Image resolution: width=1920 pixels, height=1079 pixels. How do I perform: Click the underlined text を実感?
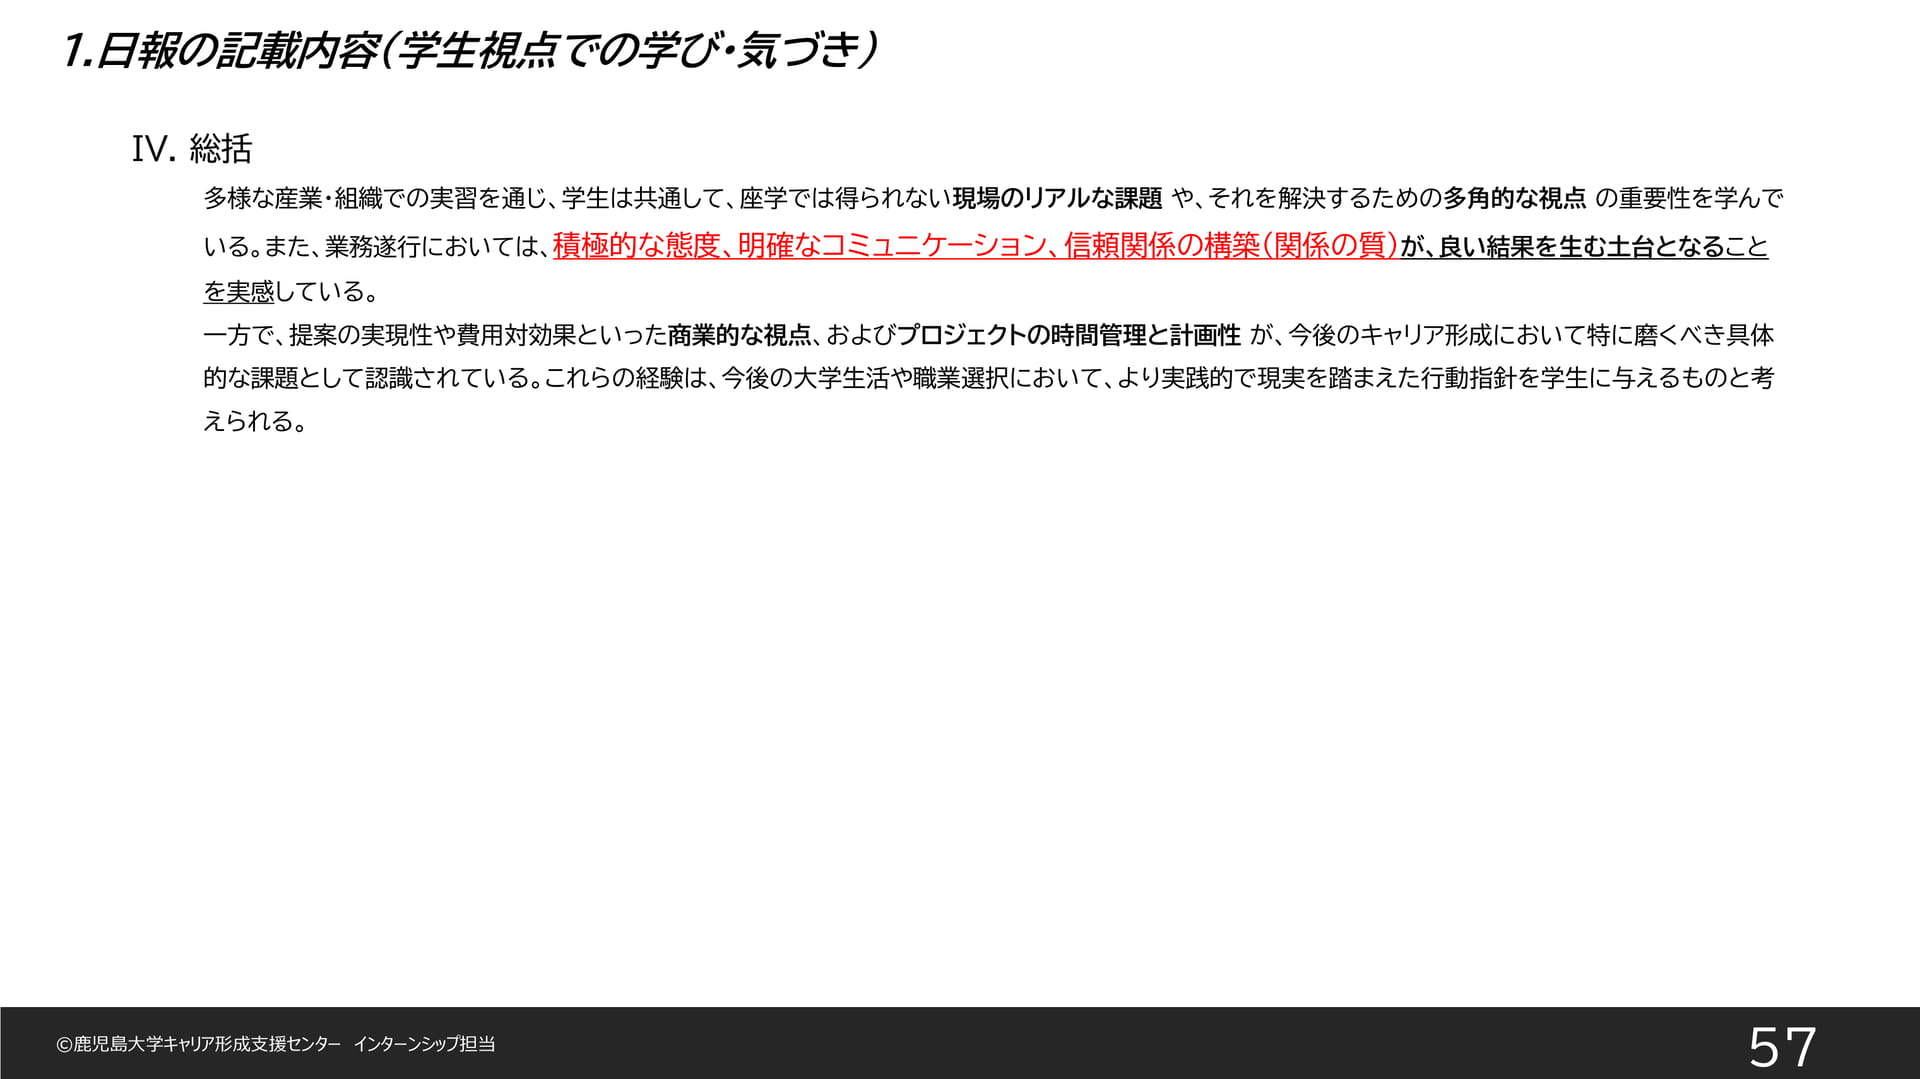coord(239,291)
